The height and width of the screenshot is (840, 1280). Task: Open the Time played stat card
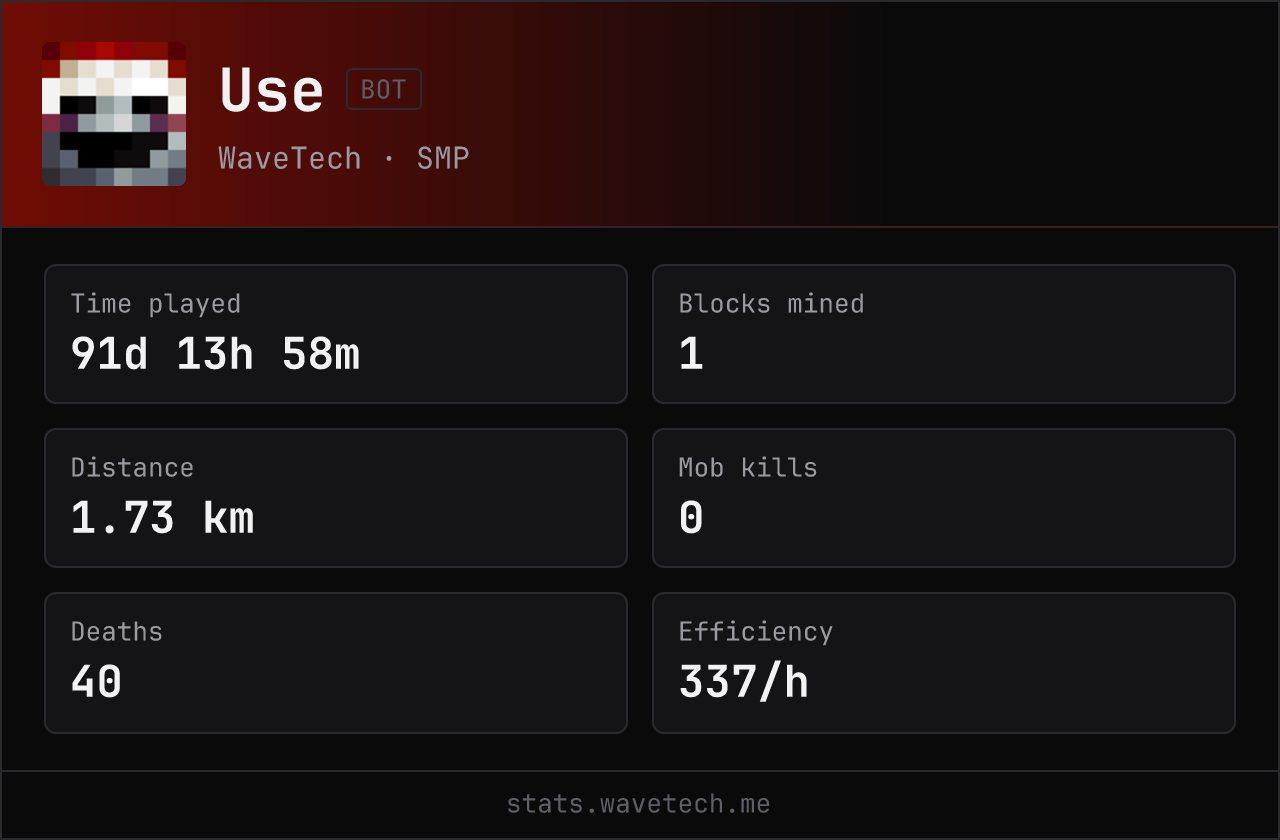(x=336, y=334)
